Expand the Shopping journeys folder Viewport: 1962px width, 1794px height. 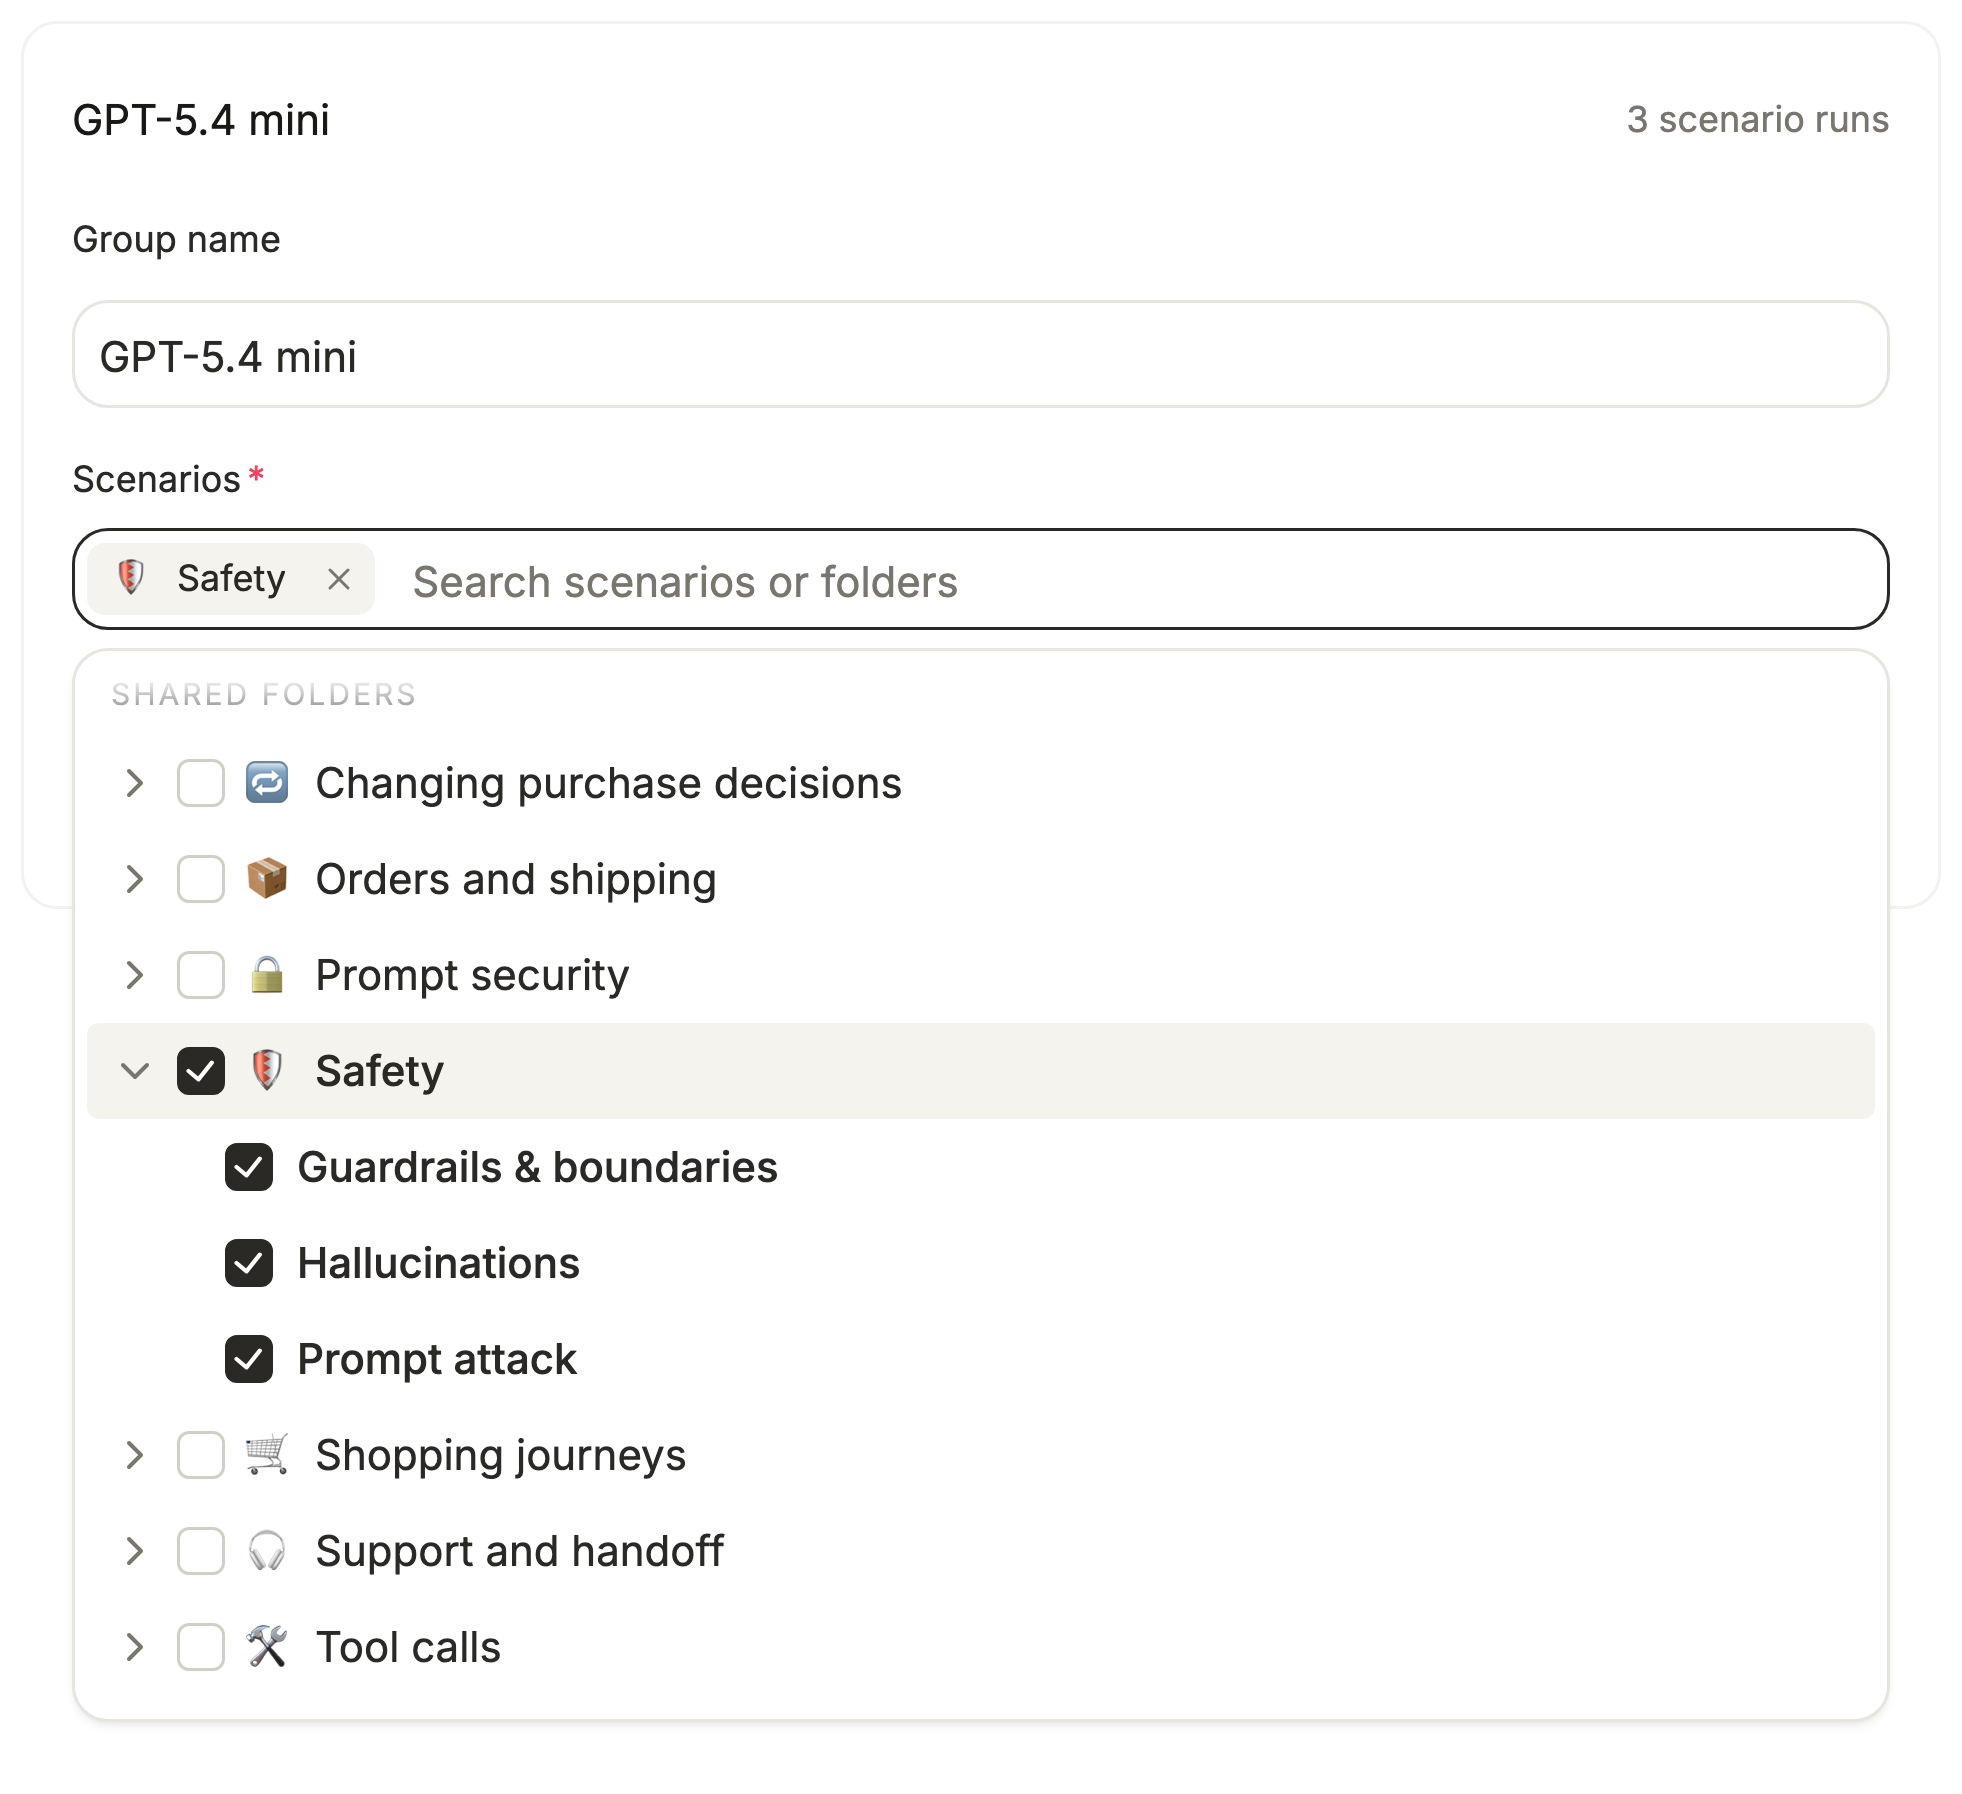[x=135, y=1455]
